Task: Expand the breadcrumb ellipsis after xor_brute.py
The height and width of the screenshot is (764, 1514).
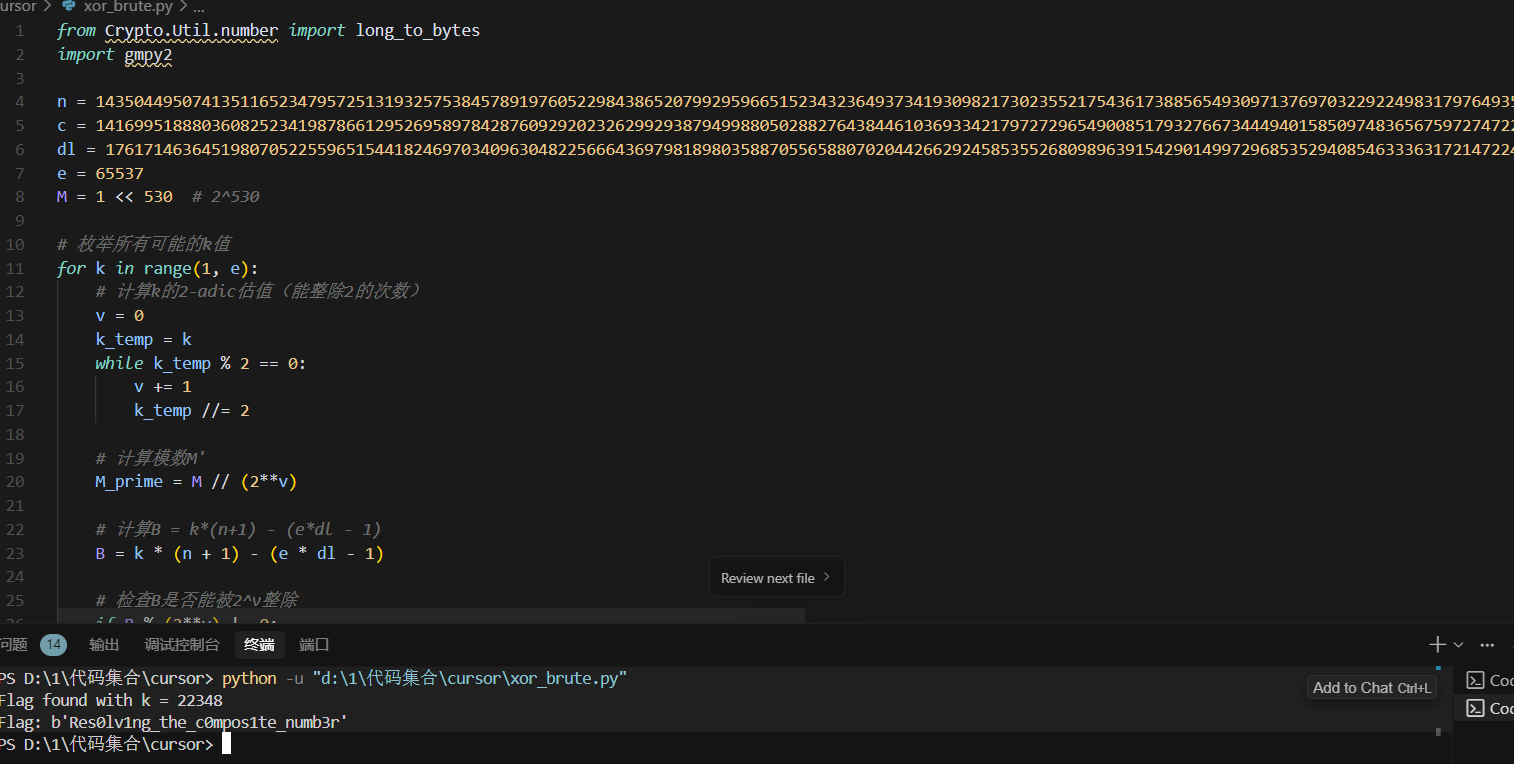Action: coord(198,6)
